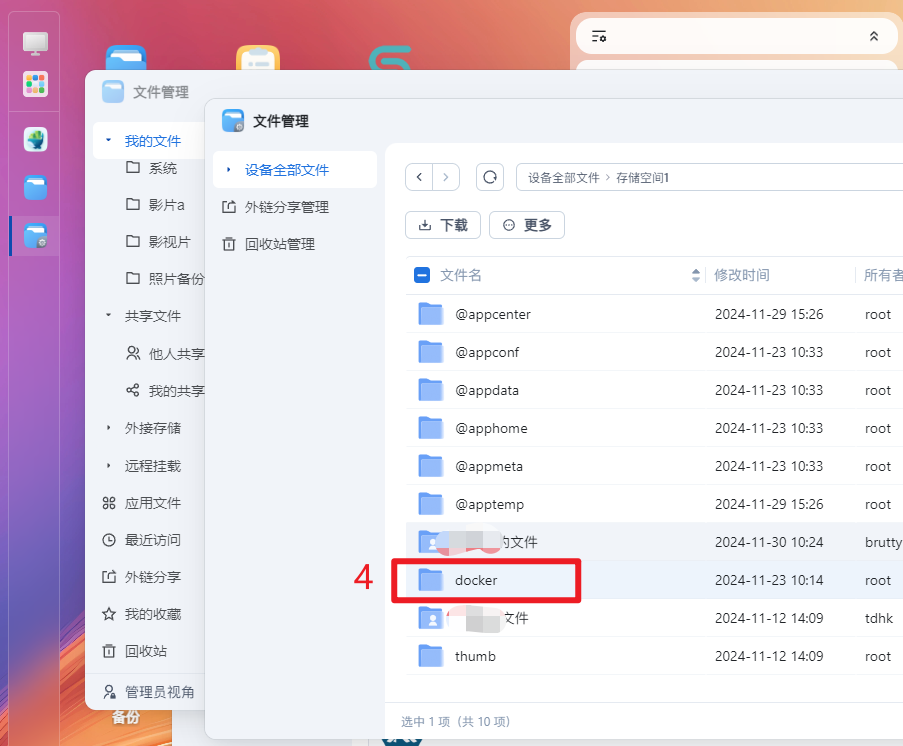Viewport: 903px width, 746px height.
Task: Select the thumb folder icon
Action: point(430,656)
